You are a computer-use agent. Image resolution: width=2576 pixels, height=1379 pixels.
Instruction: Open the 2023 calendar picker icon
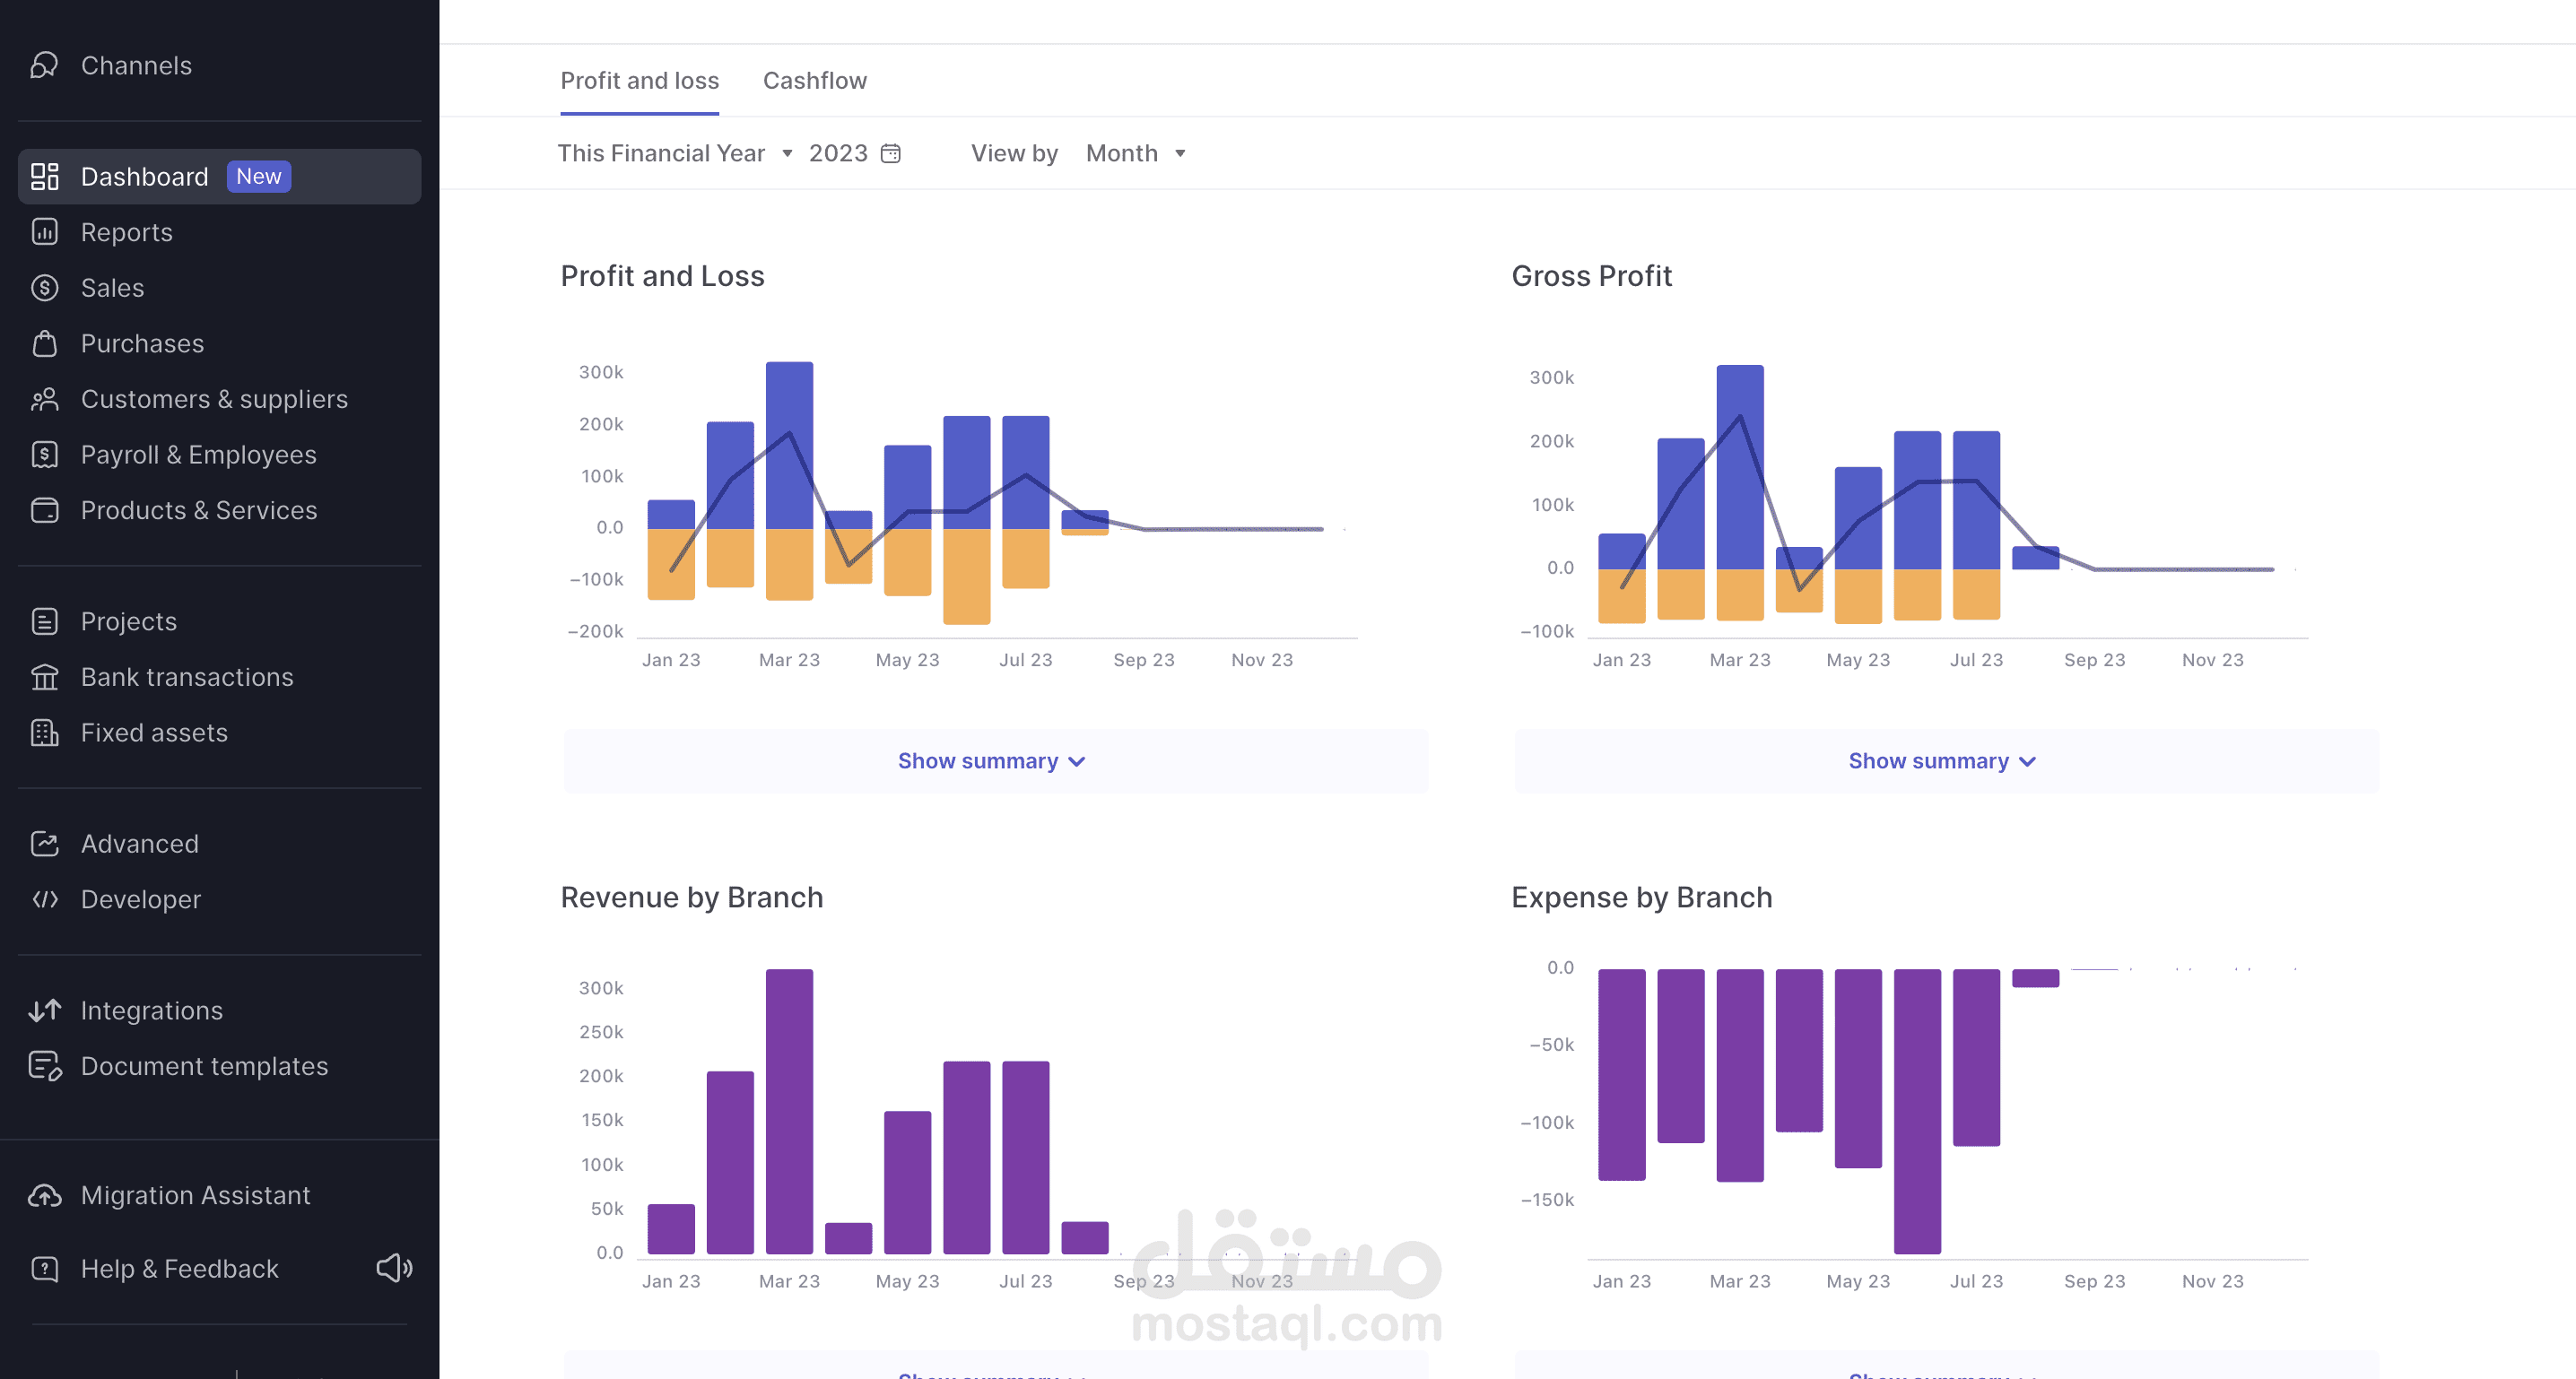pos(890,153)
